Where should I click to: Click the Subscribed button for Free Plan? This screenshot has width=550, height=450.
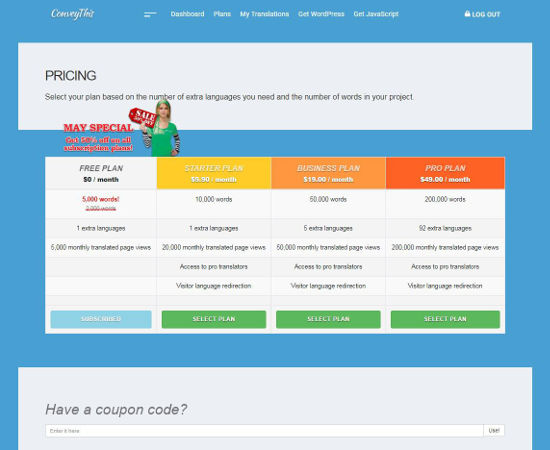(101, 319)
